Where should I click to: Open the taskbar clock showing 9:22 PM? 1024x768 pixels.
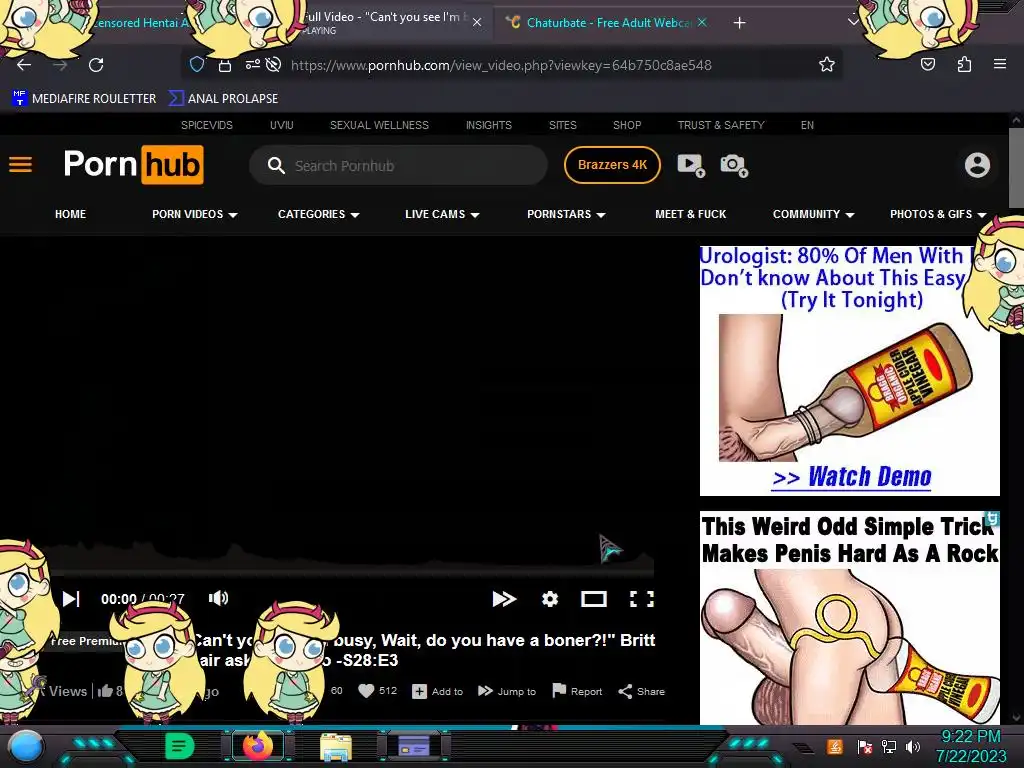click(971, 746)
